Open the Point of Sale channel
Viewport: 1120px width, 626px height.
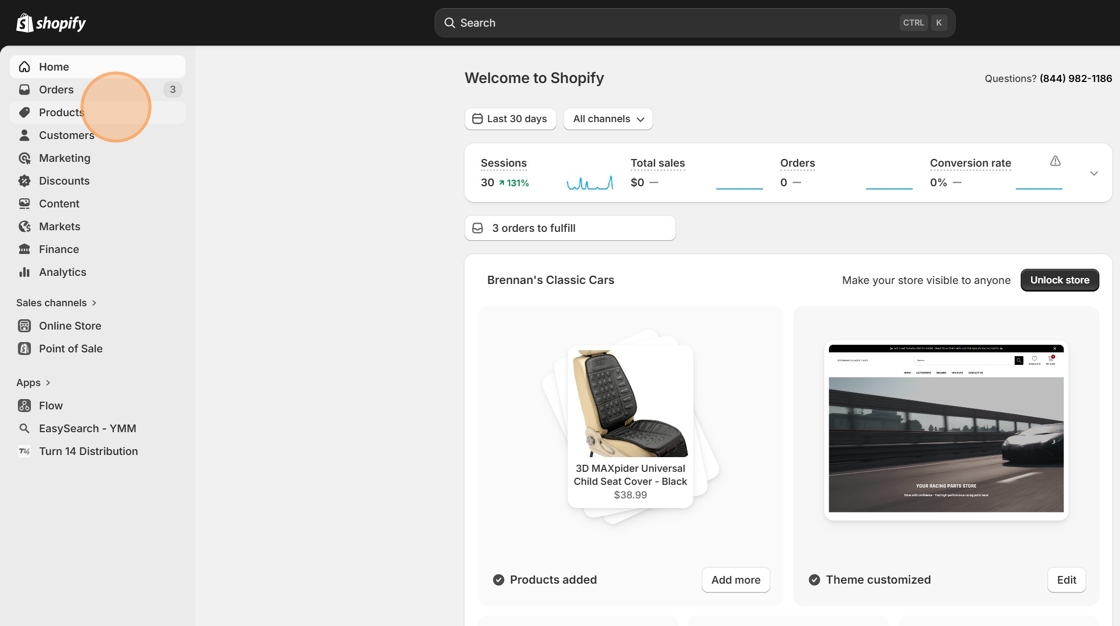(98, 349)
